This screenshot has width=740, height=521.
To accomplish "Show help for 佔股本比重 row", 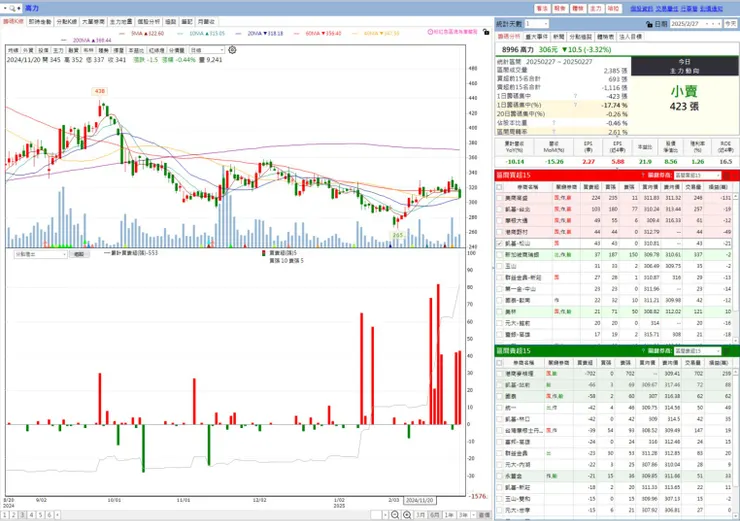I will 554,123.
